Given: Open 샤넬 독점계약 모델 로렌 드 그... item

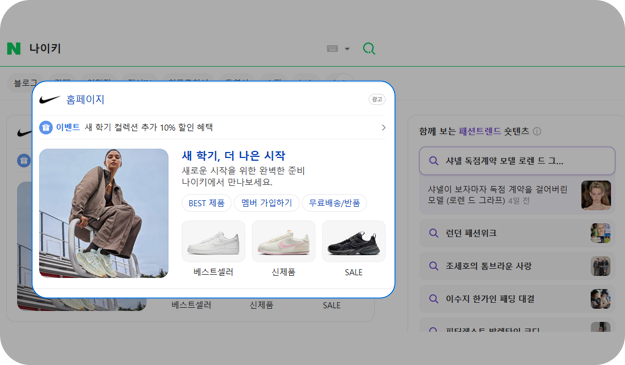Looking at the screenshot, I should [x=517, y=161].
